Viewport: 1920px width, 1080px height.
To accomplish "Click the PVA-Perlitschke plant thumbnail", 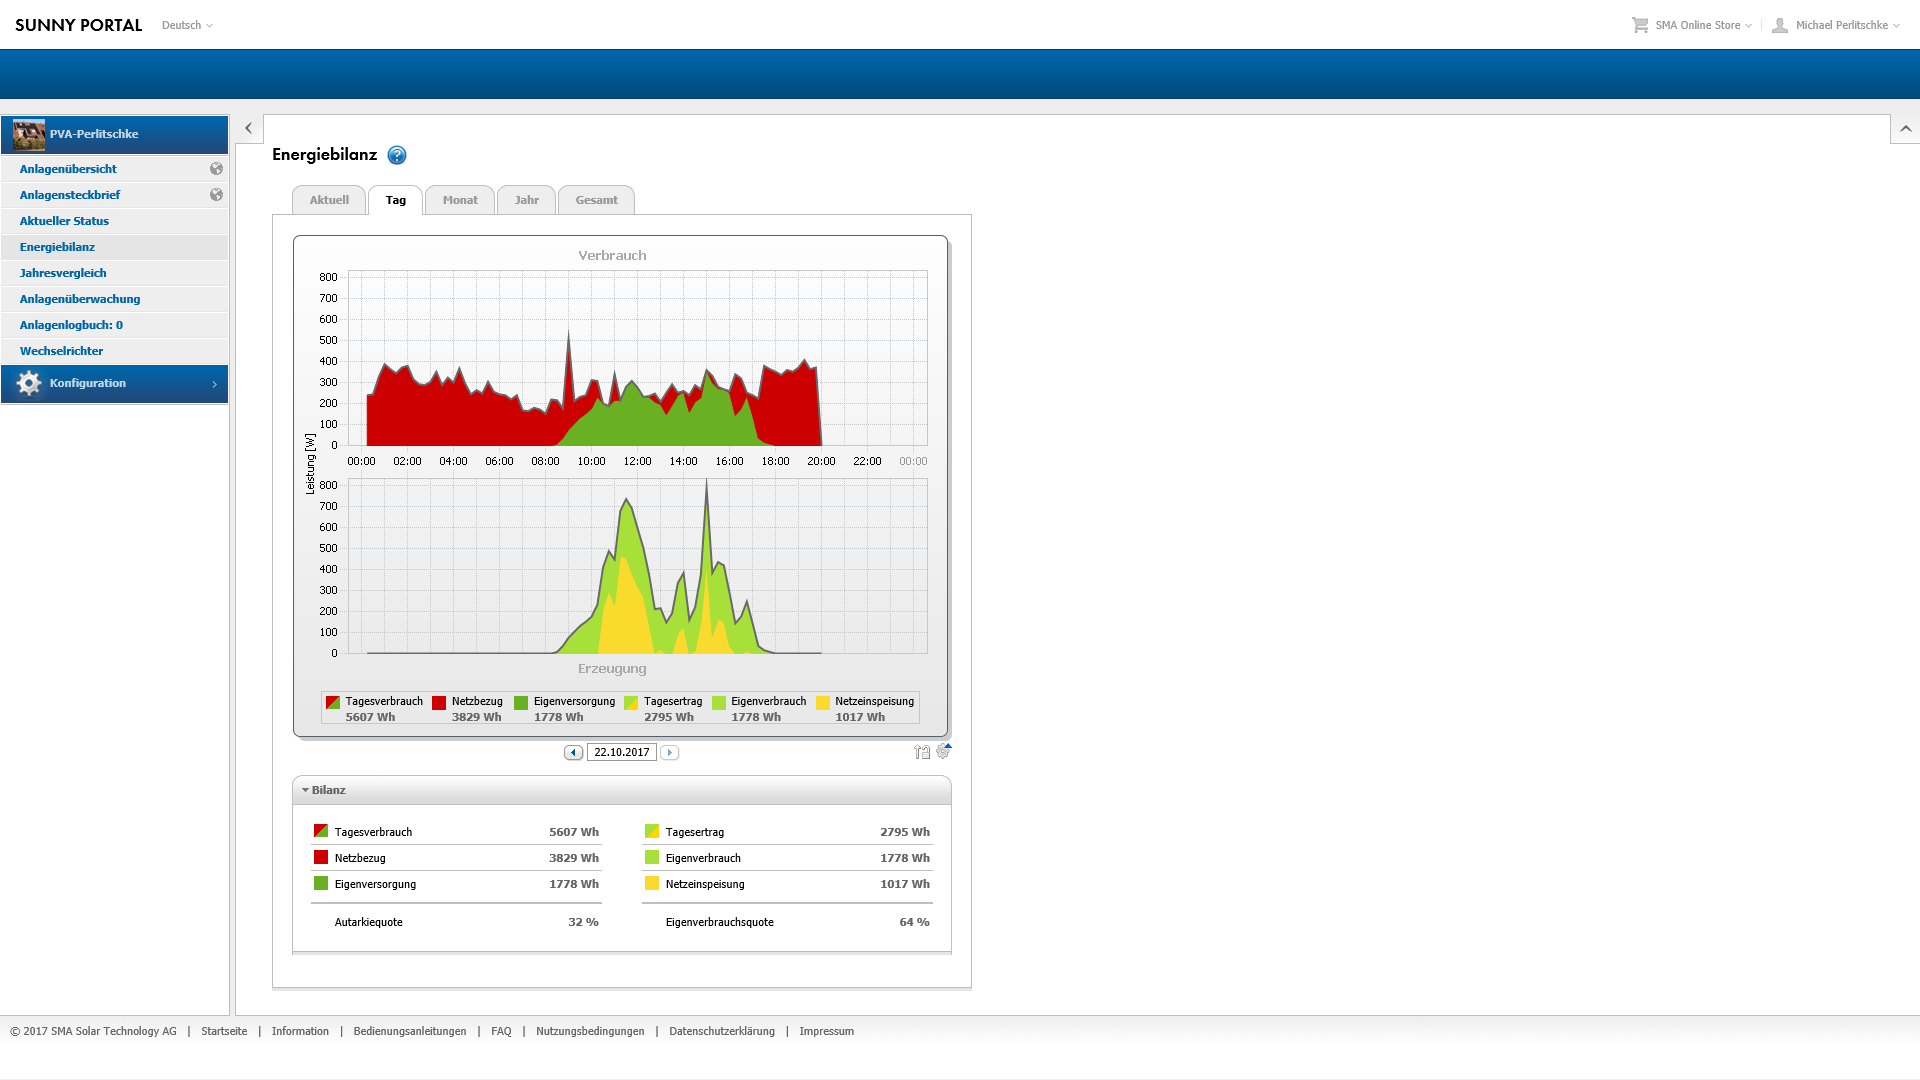I will pos(29,134).
